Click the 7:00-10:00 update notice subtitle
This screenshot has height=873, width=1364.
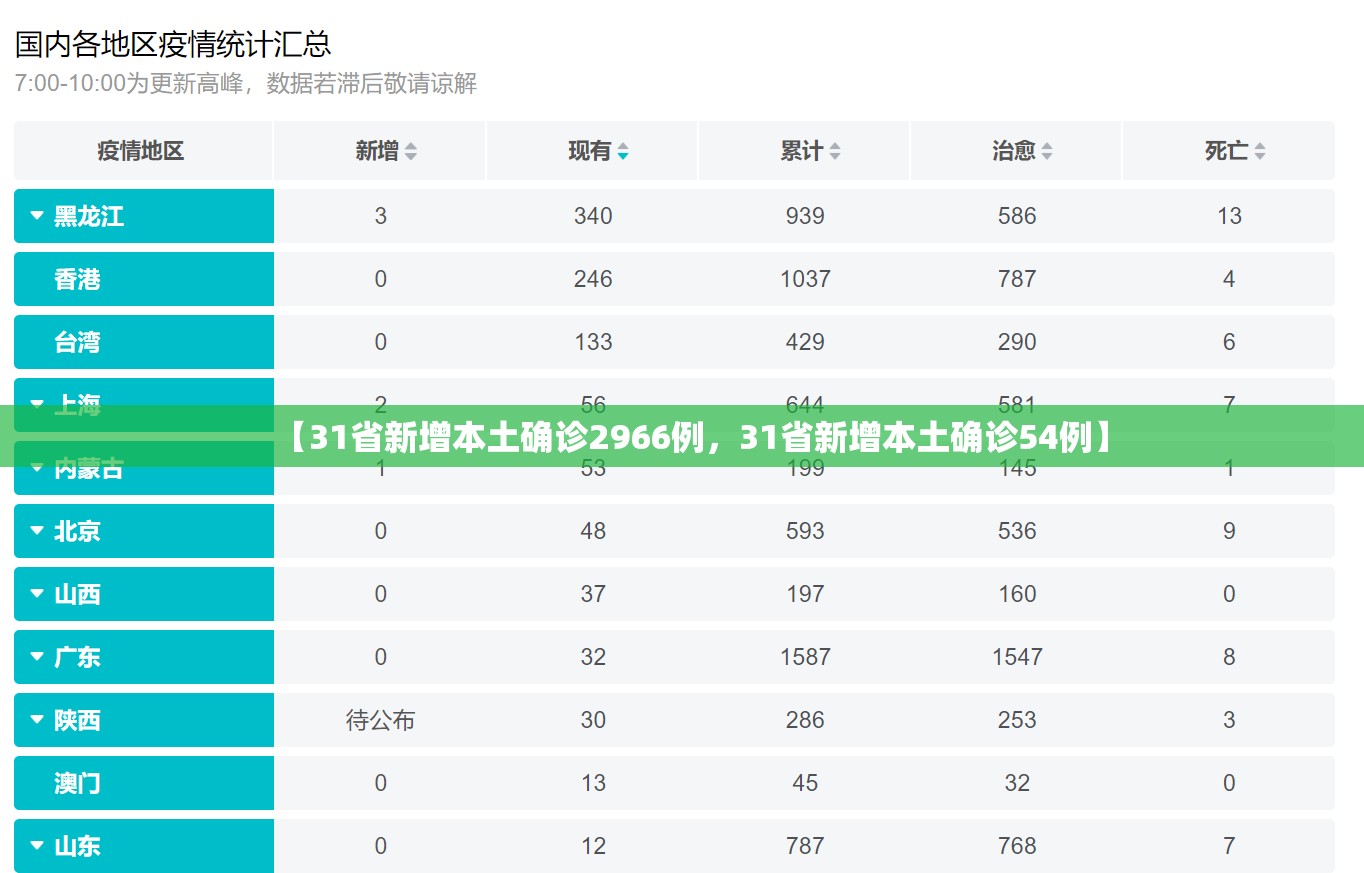tap(246, 84)
